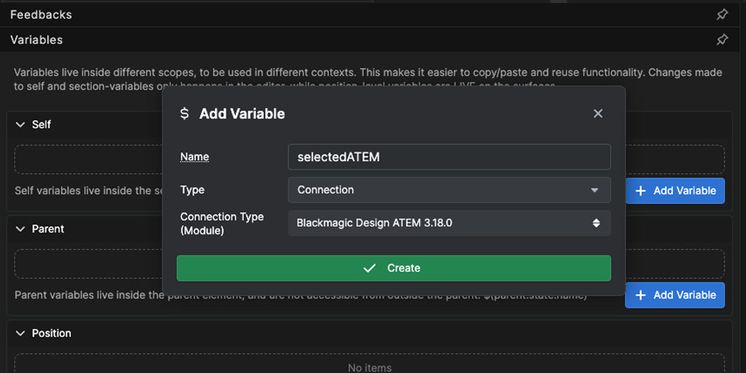
Task: Click the green Create button
Action: (393, 268)
